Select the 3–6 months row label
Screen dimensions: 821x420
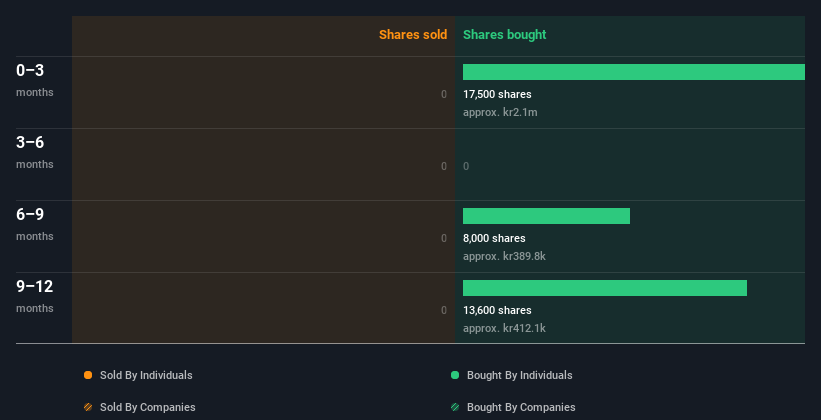point(35,151)
